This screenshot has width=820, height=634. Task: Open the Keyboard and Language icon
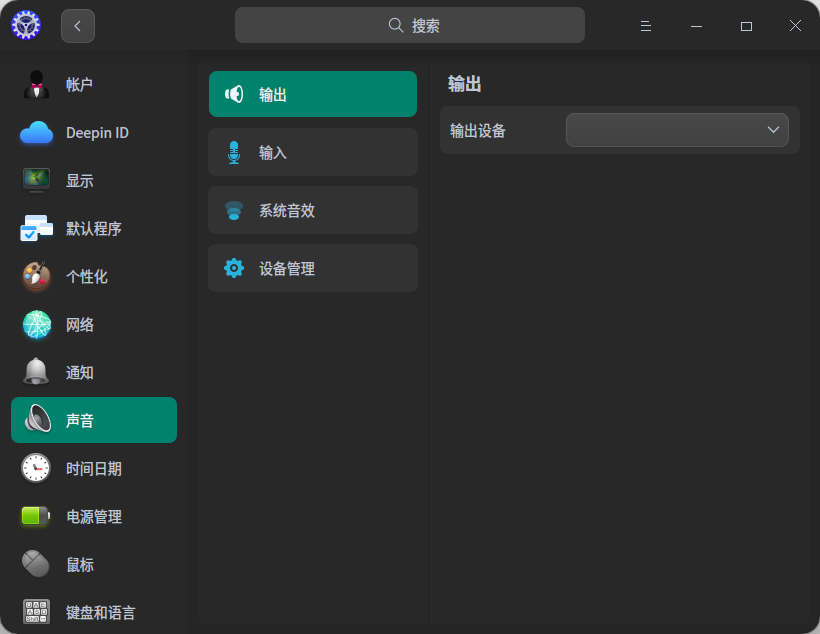37,612
